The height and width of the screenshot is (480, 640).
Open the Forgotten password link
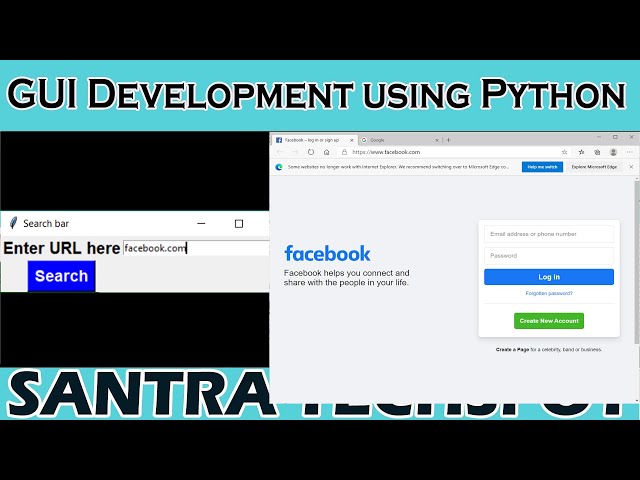(x=549, y=293)
